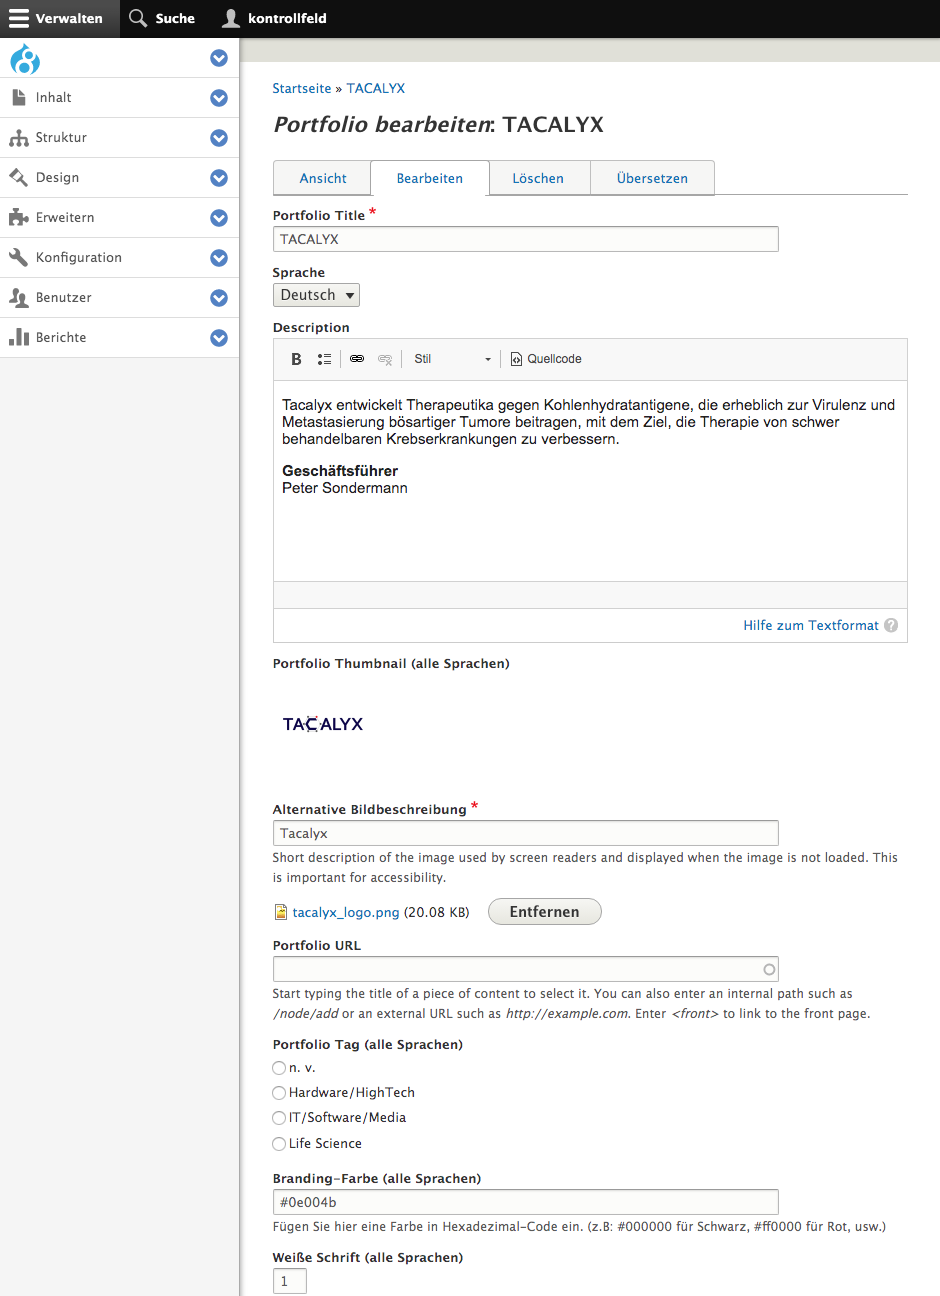Select the n. v. radio option
The height and width of the screenshot is (1296, 940).
point(279,1068)
